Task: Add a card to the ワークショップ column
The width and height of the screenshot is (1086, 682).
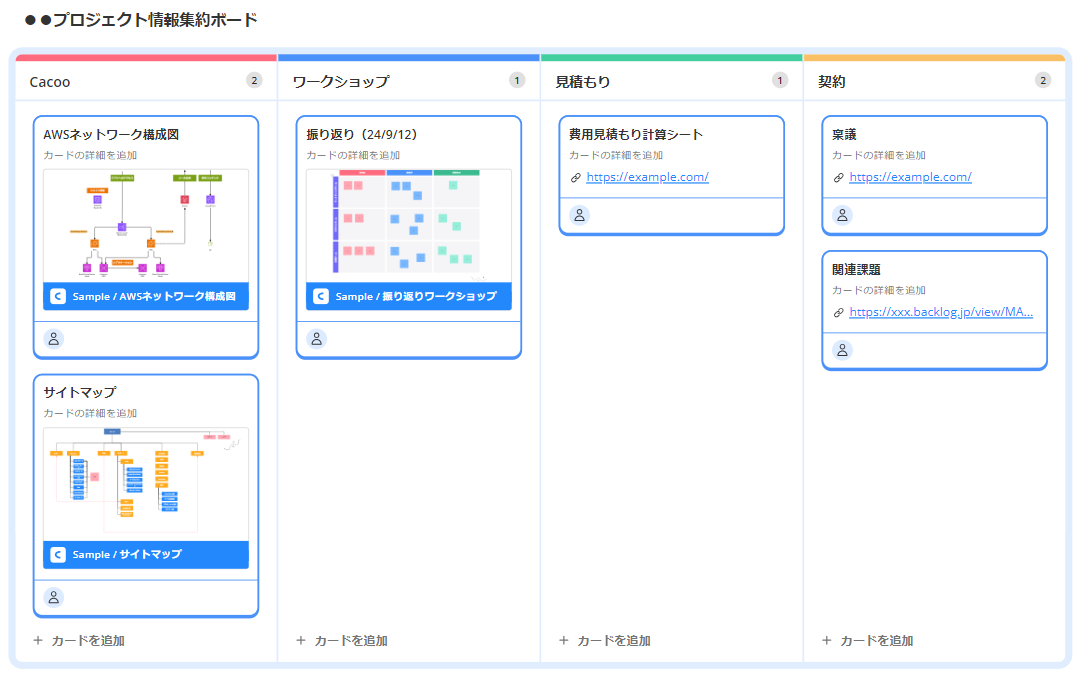Action: pyautogui.click(x=342, y=640)
